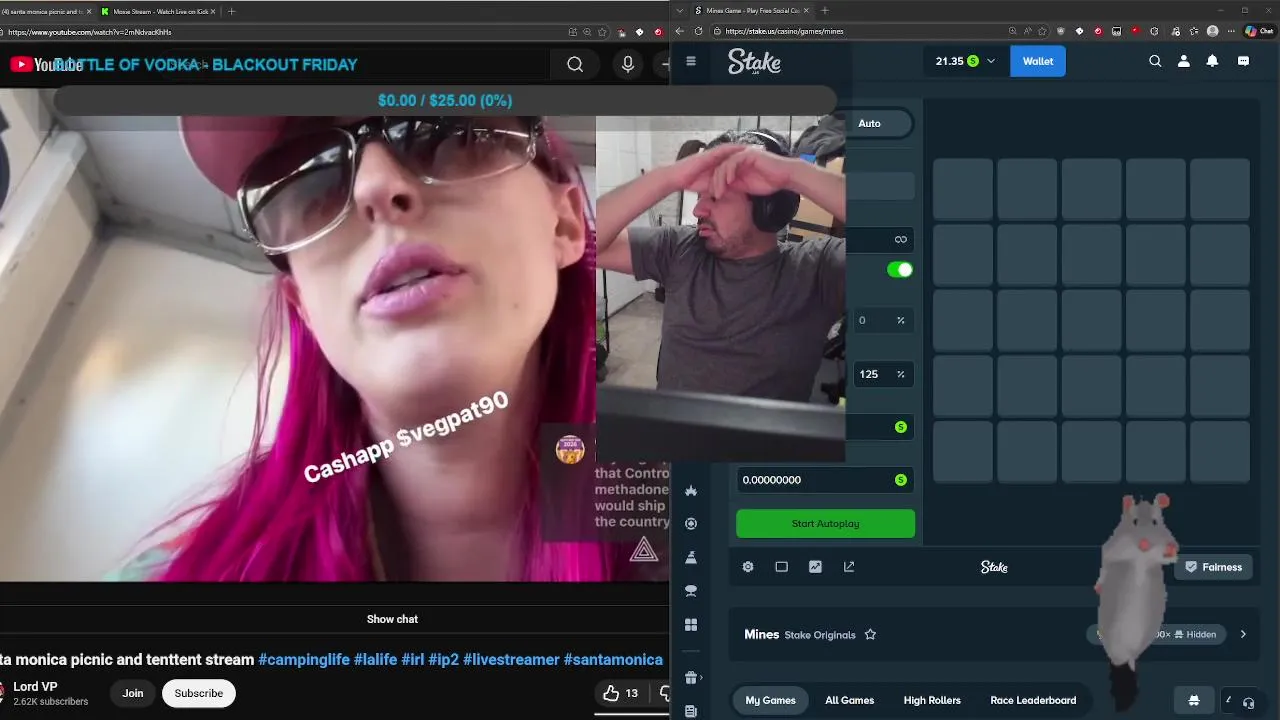The image size is (1280, 720).
Task: Select the All Games tab
Action: pyautogui.click(x=850, y=700)
